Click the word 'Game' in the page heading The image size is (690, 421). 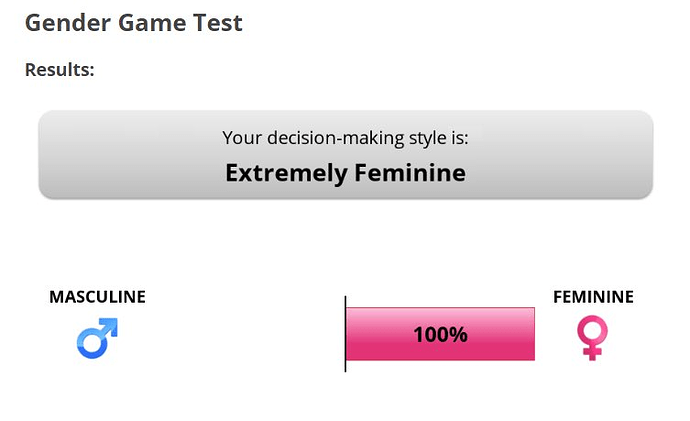point(152,23)
